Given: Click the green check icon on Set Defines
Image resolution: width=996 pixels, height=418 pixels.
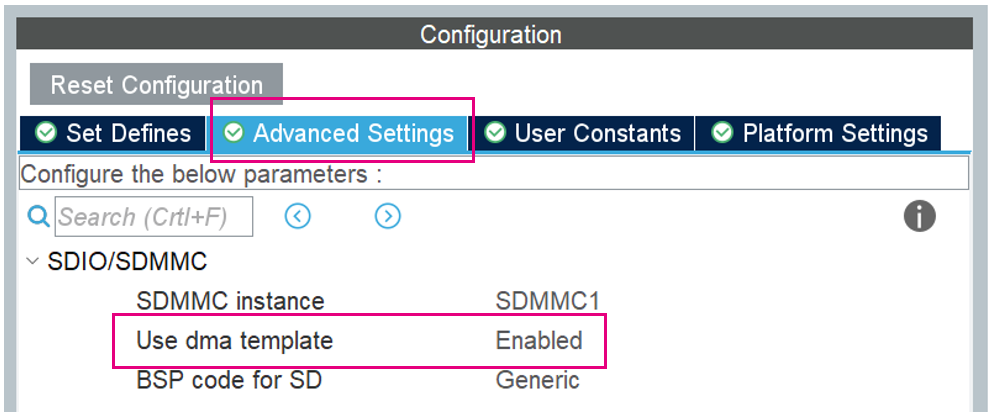Looking at the screenshot, I should (x=46, y=133).
